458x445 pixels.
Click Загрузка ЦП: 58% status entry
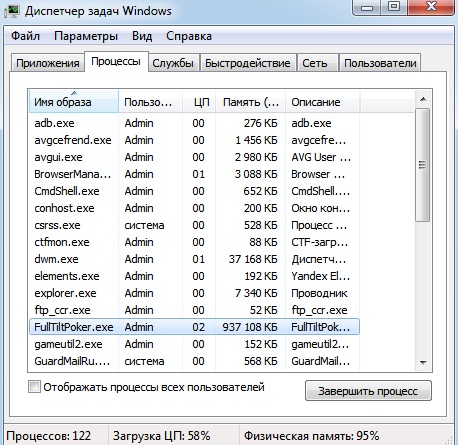pos(162,436)
